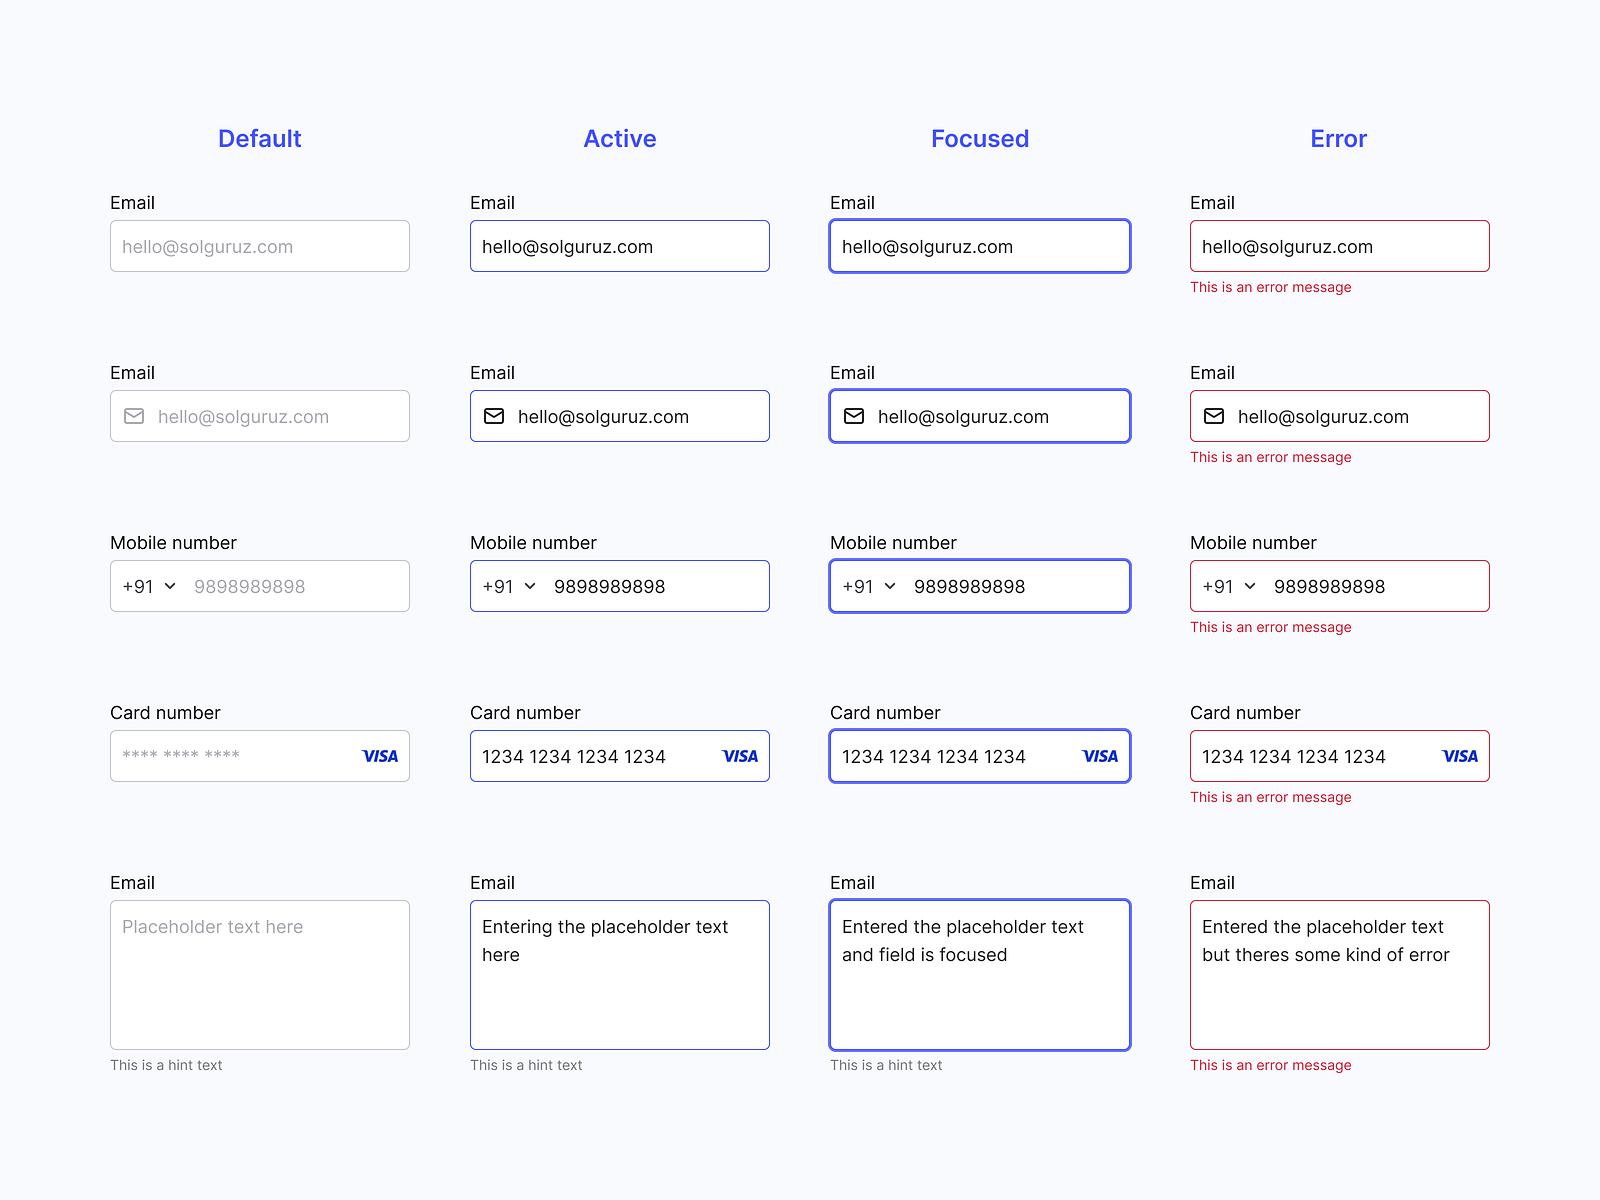Open the +91 country code dropdown in Default column
The image size is (1600, 1200).
click(149, 586)
